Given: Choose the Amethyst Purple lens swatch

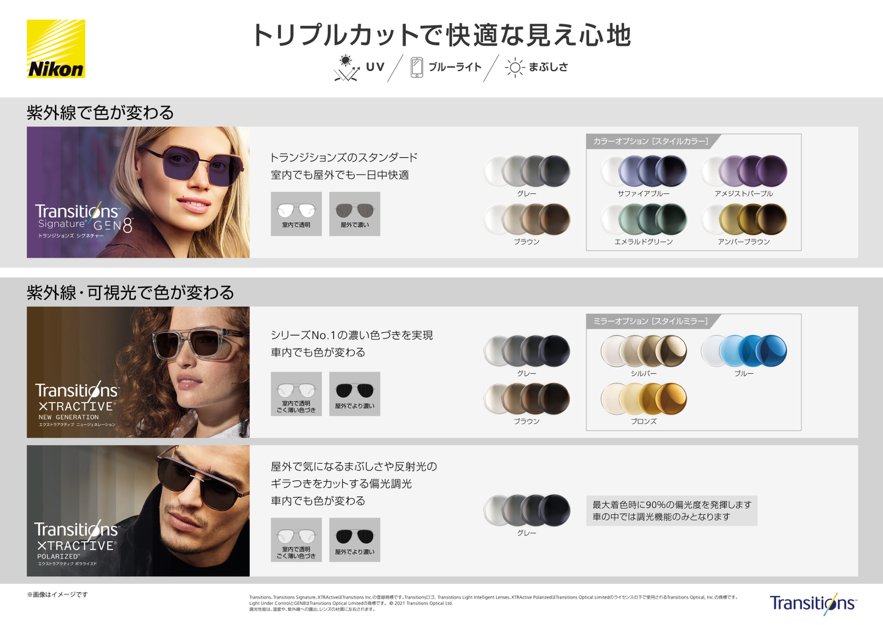Looking at the screenshot, I should pos(744,176).
